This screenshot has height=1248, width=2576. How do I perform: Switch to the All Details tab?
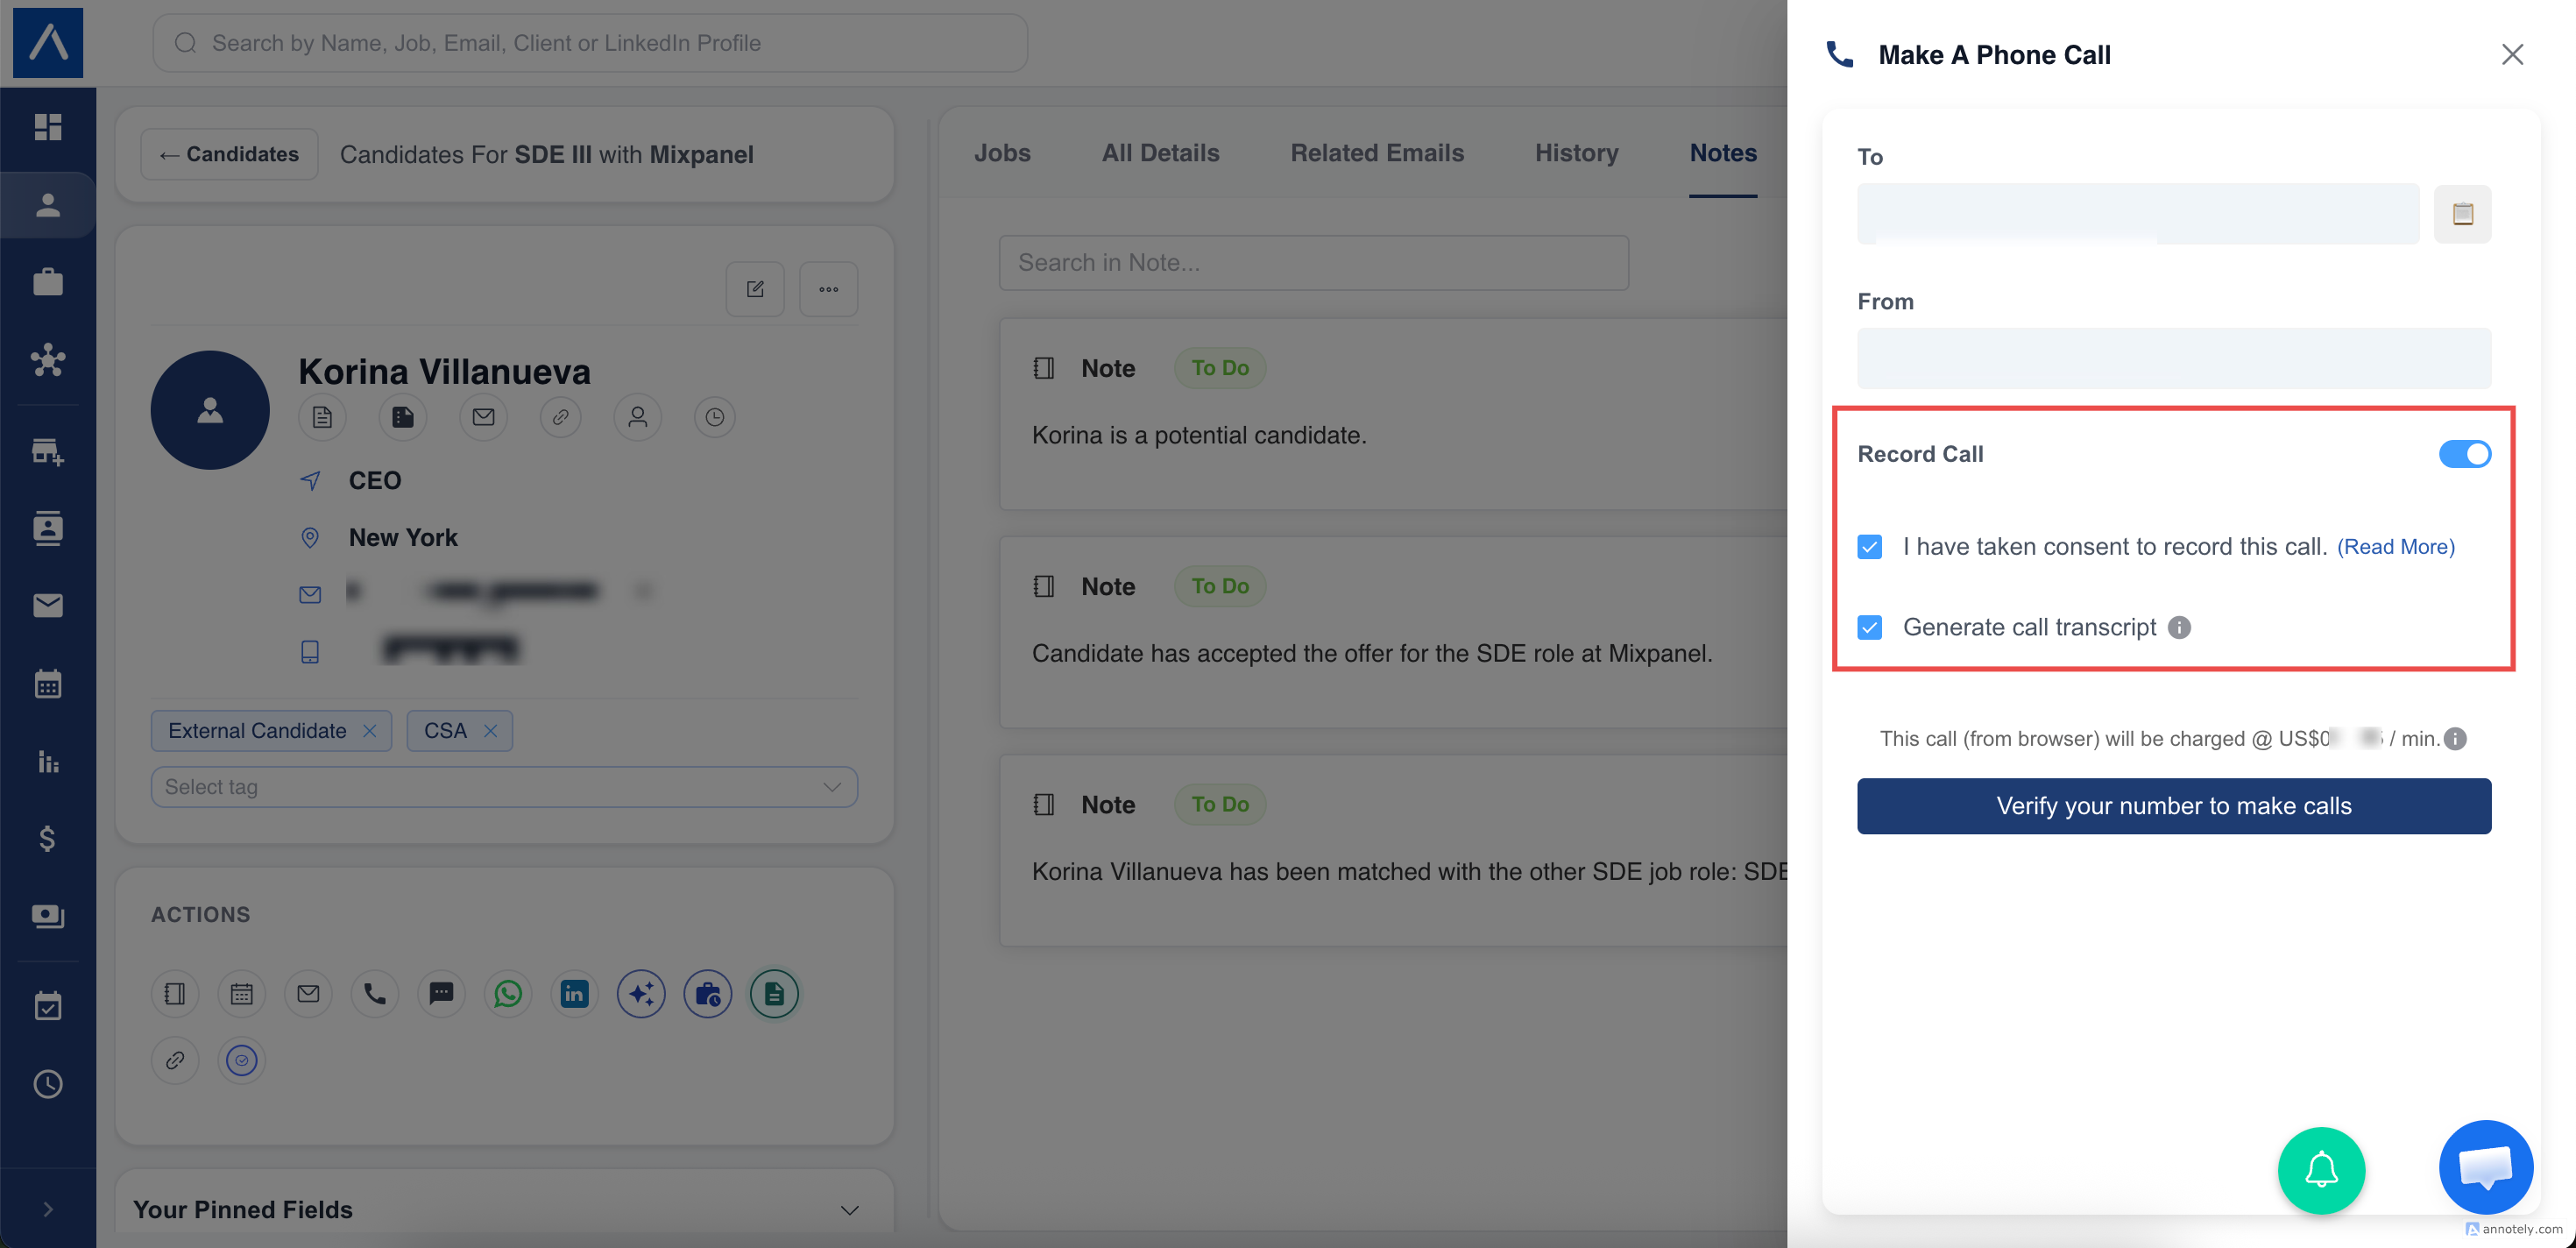1160,153
